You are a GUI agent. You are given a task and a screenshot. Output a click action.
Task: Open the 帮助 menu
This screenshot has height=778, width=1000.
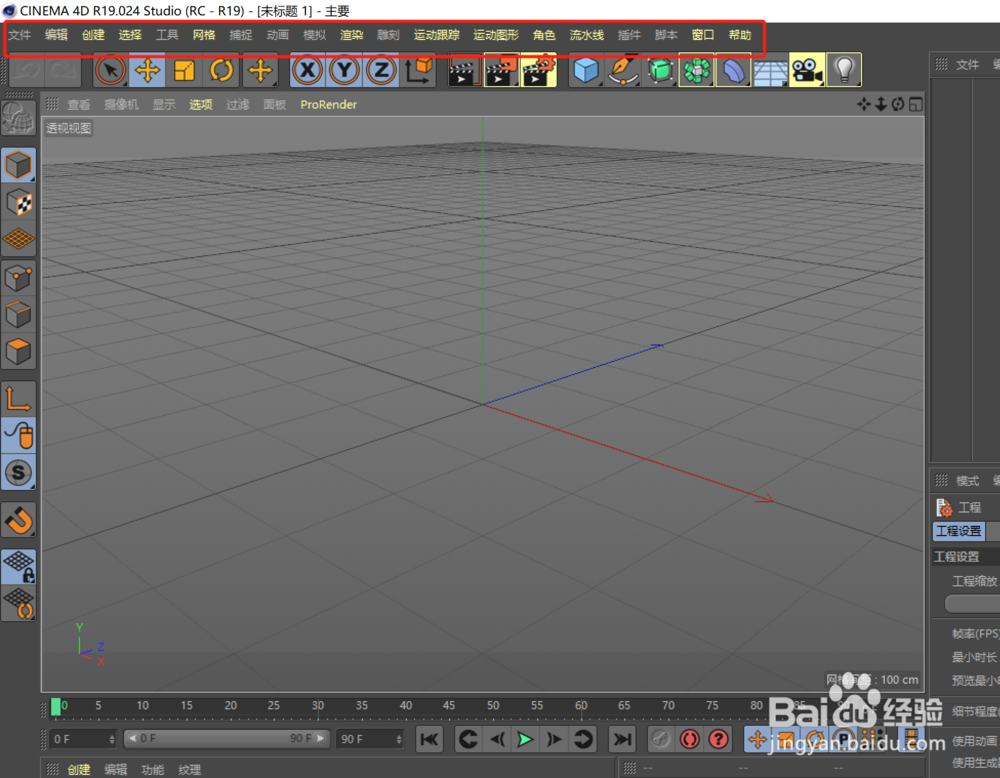pyautogui.click(x=740, y=35)
